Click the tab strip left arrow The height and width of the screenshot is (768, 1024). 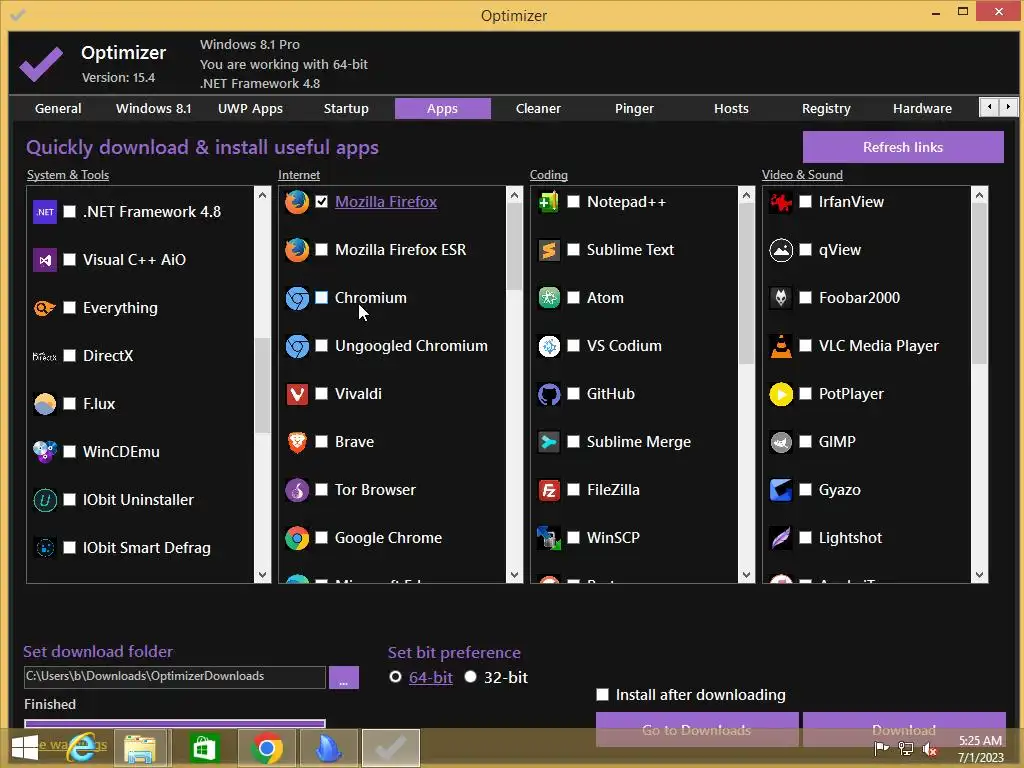pos(989,107)
